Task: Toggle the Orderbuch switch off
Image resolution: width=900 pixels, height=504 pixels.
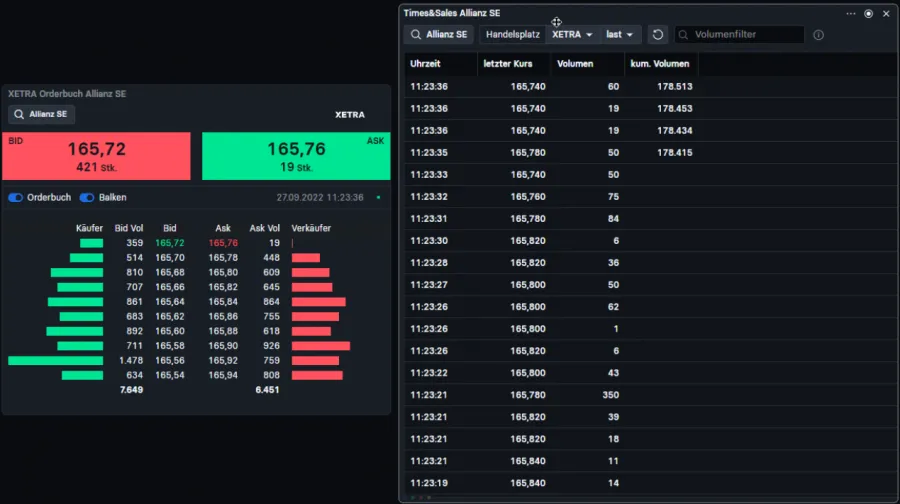Action: tap(16, 198)
